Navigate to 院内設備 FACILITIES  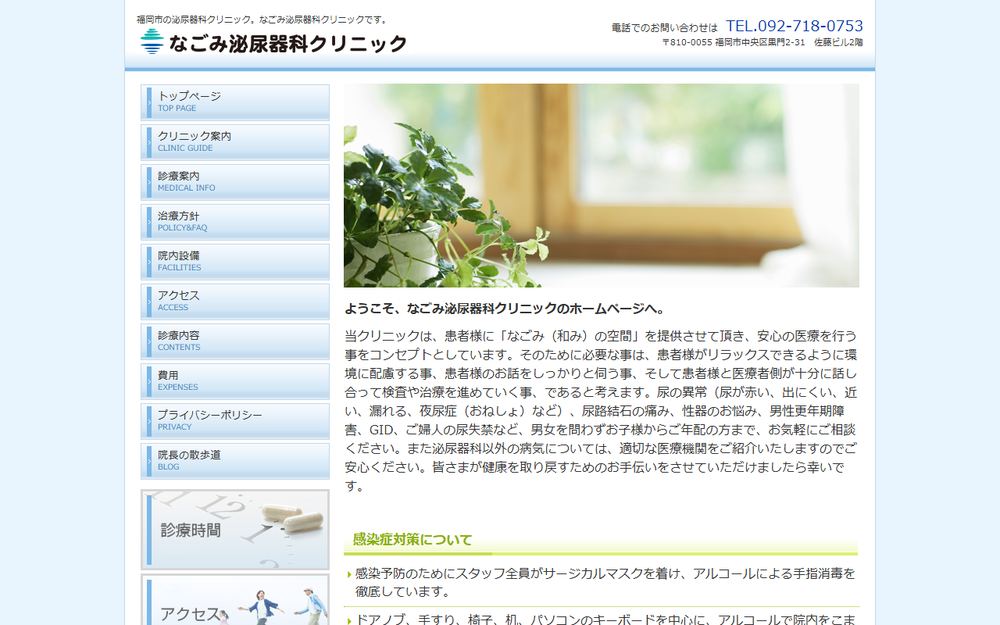235,261
